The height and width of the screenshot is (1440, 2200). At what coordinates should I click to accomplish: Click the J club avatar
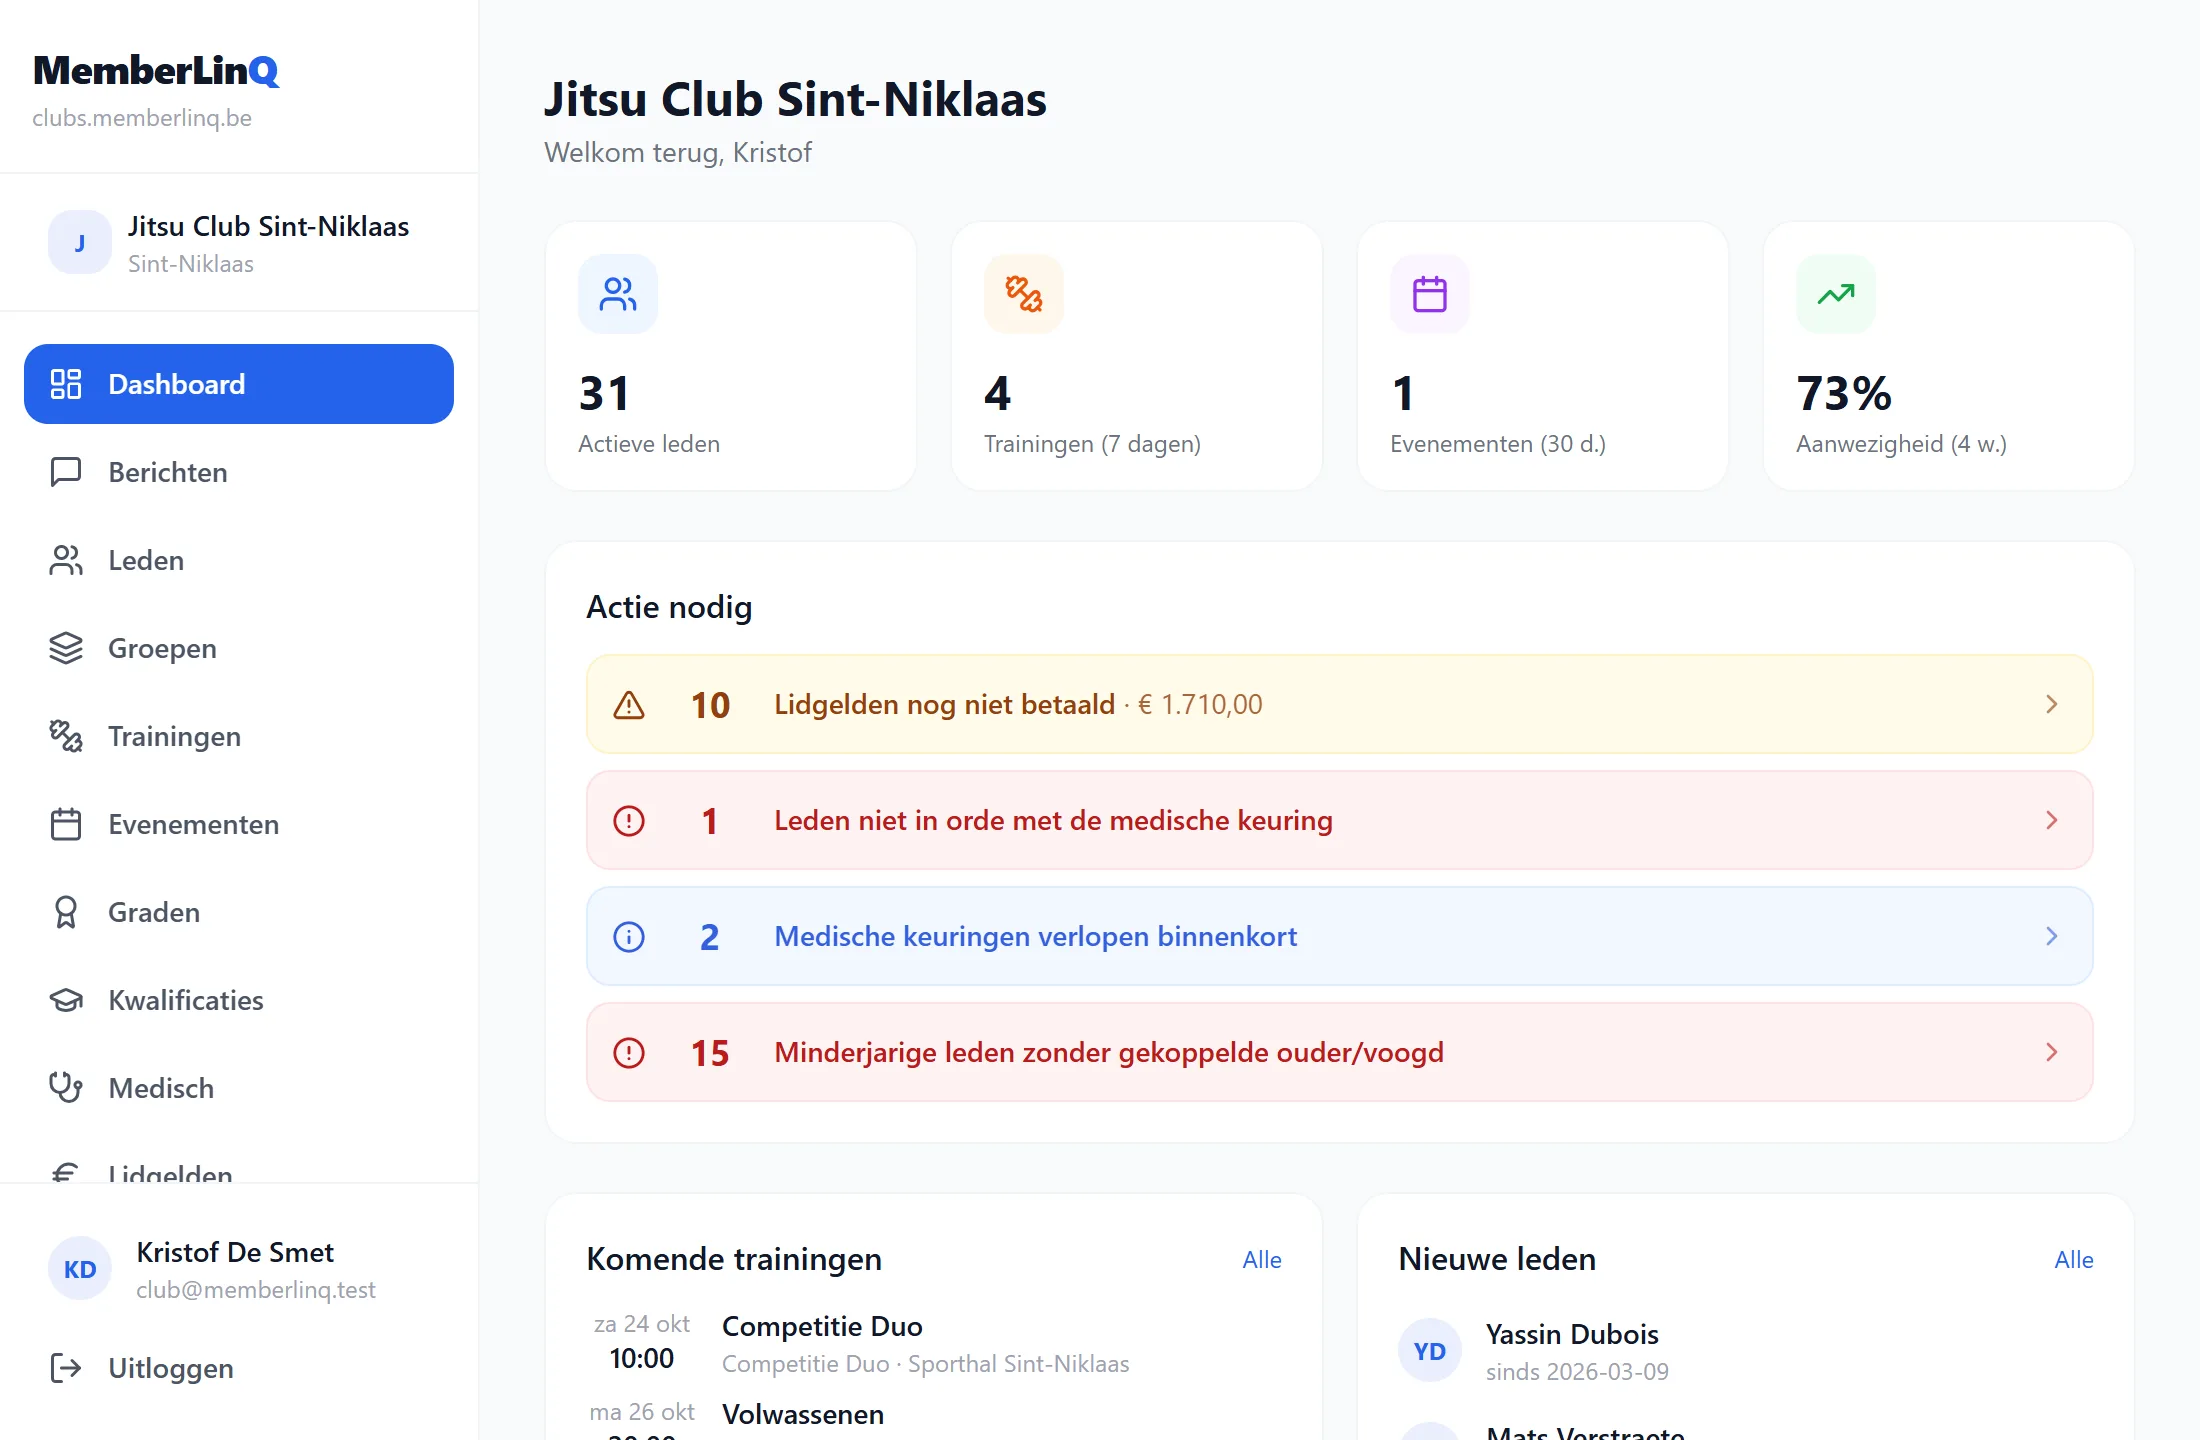click(x=80, y=242)
